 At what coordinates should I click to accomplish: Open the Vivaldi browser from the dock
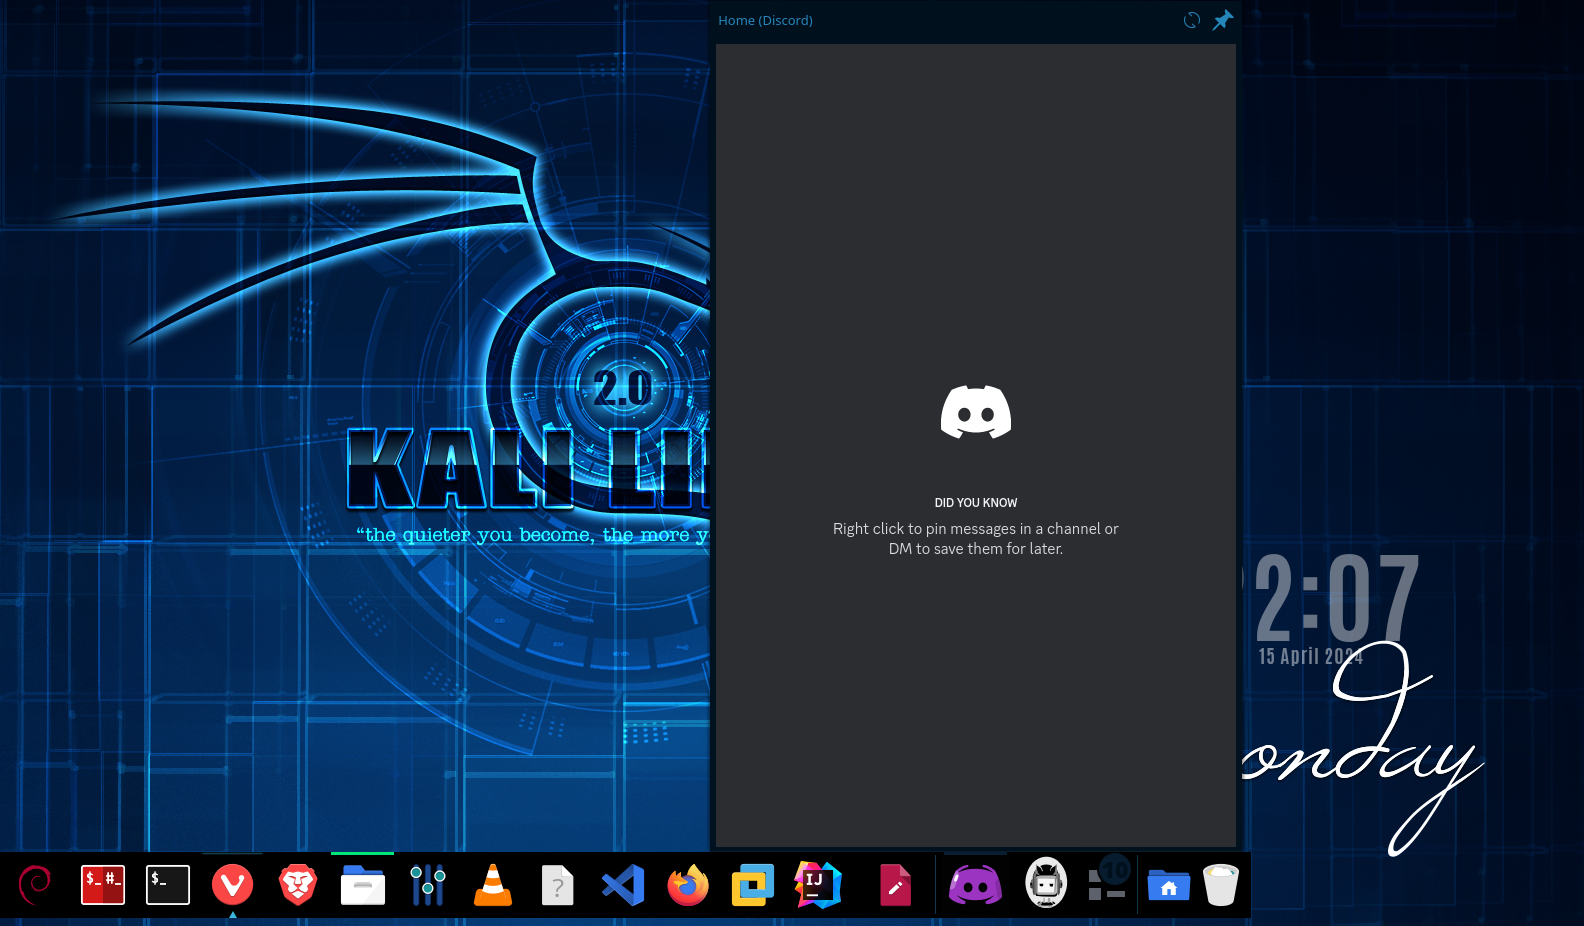pyautogui.click(x=232, y=885)
